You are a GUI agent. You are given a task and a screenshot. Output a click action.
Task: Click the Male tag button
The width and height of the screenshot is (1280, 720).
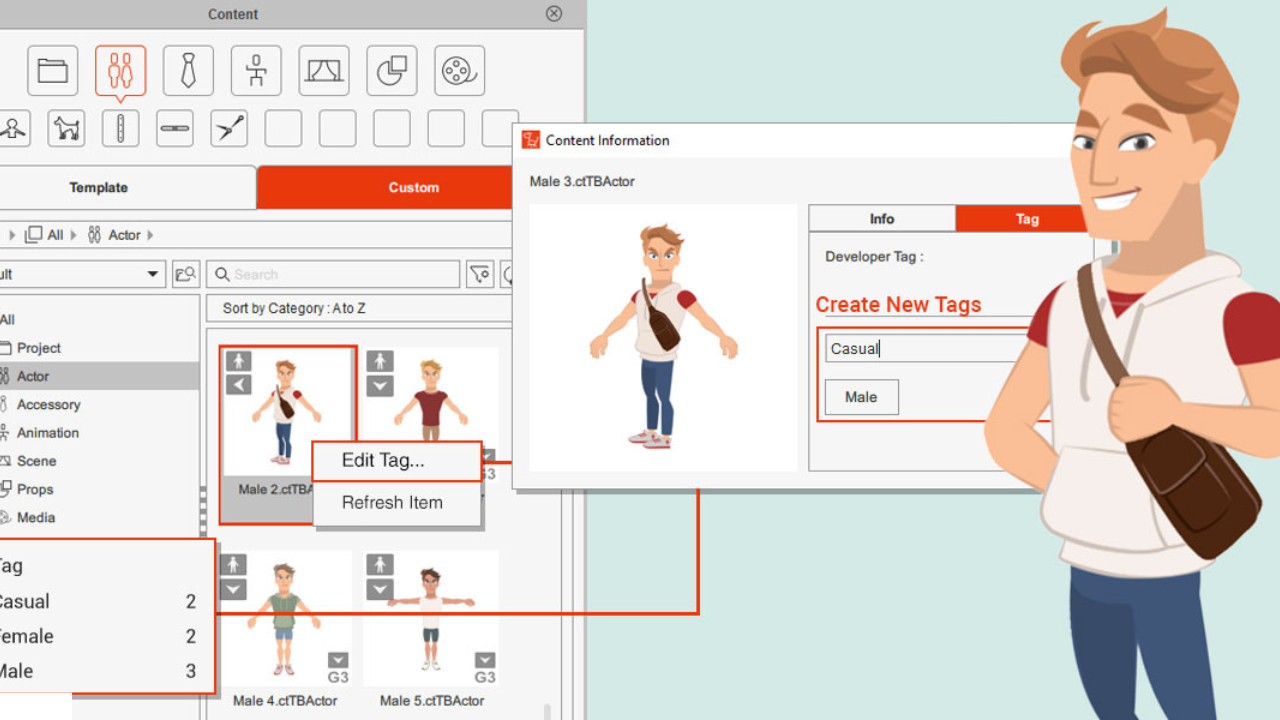pyautogui.click(x=861, y=397)
